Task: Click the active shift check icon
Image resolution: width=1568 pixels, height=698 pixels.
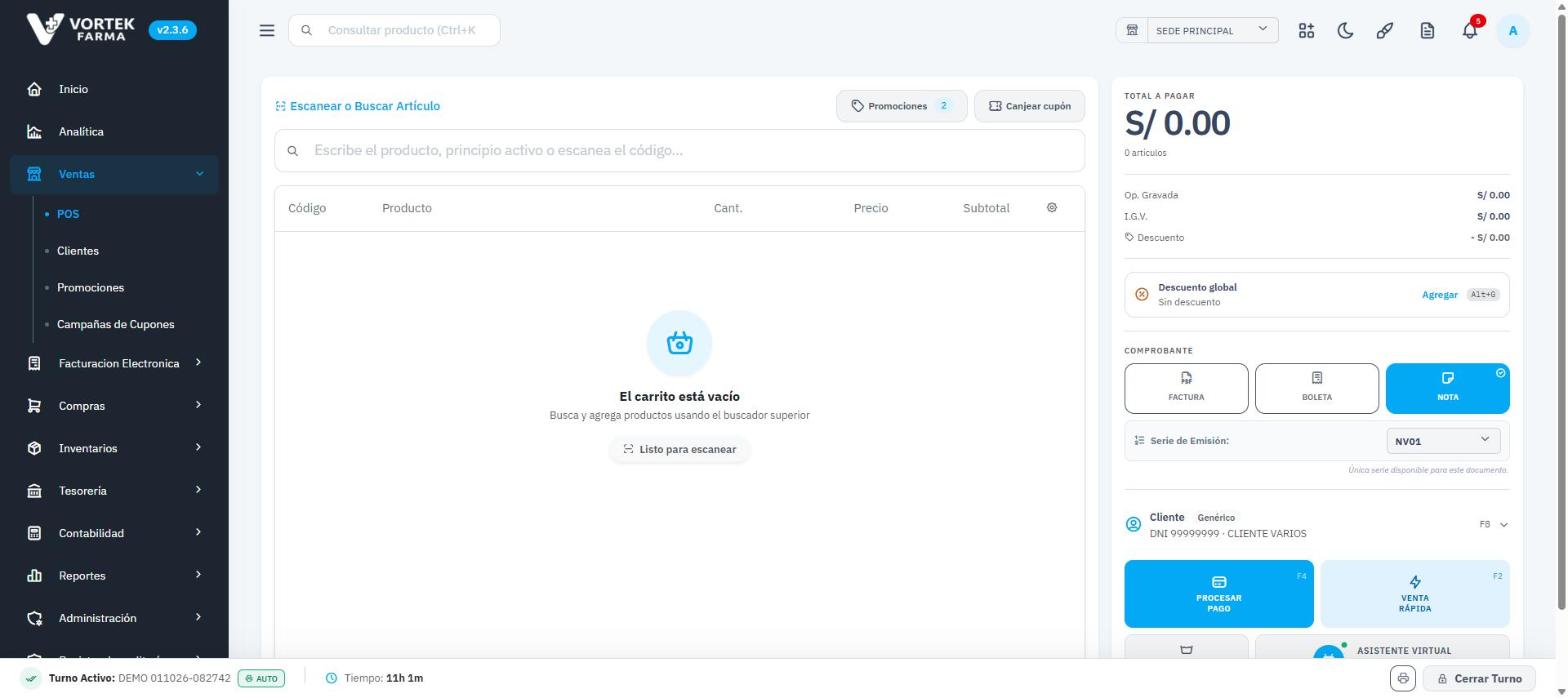Action: tap(31, 678)
